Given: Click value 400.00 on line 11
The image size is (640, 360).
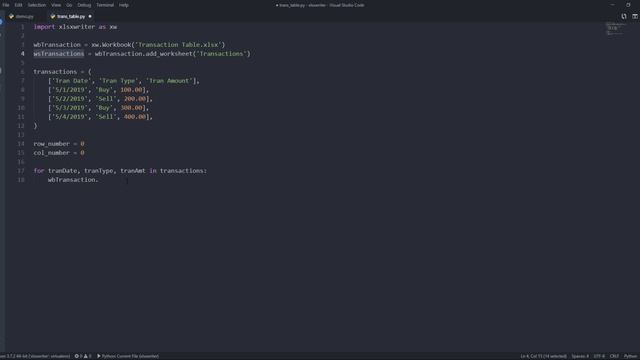Looking at the screenshot, I should (135, 117).
